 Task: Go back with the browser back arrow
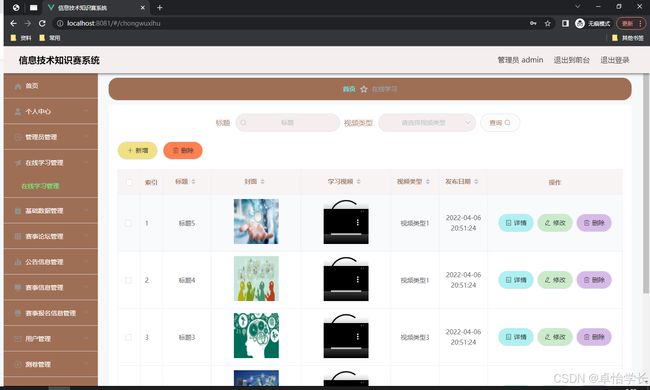pyautogui.click(x=13, y=24)
